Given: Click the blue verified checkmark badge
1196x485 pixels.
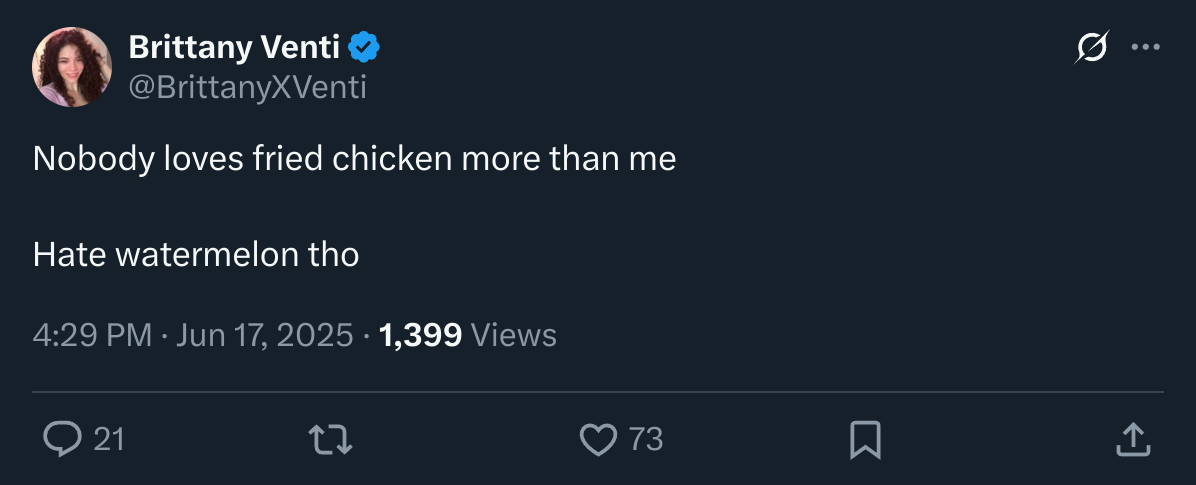Looking at the screenshot, I should click(x=363, y=46).
